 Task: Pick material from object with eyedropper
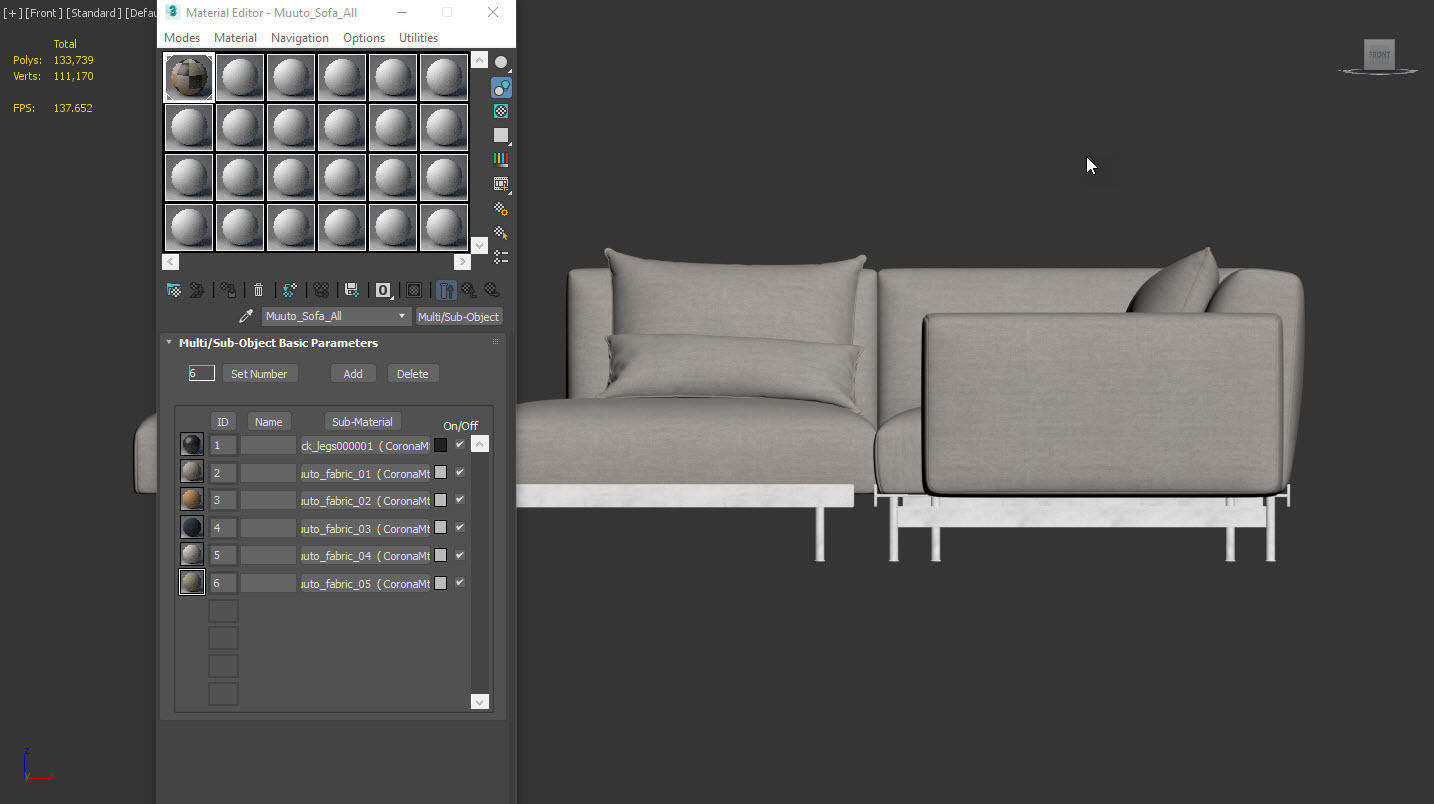(245, 316)
